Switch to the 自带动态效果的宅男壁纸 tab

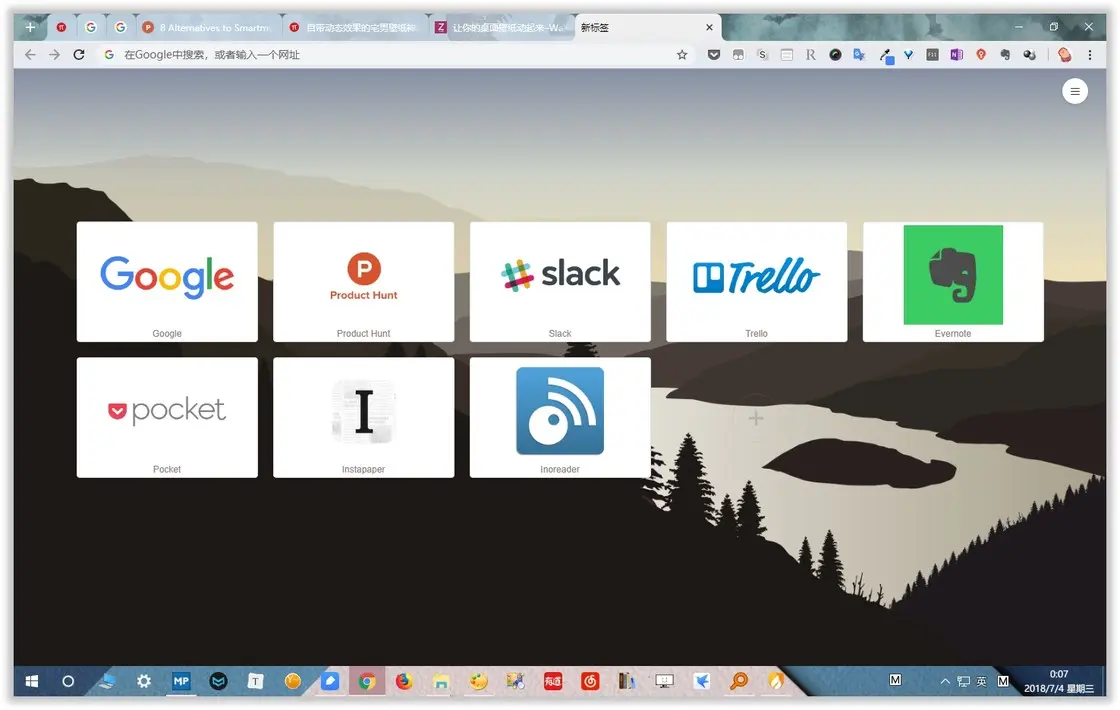(355, 27)
